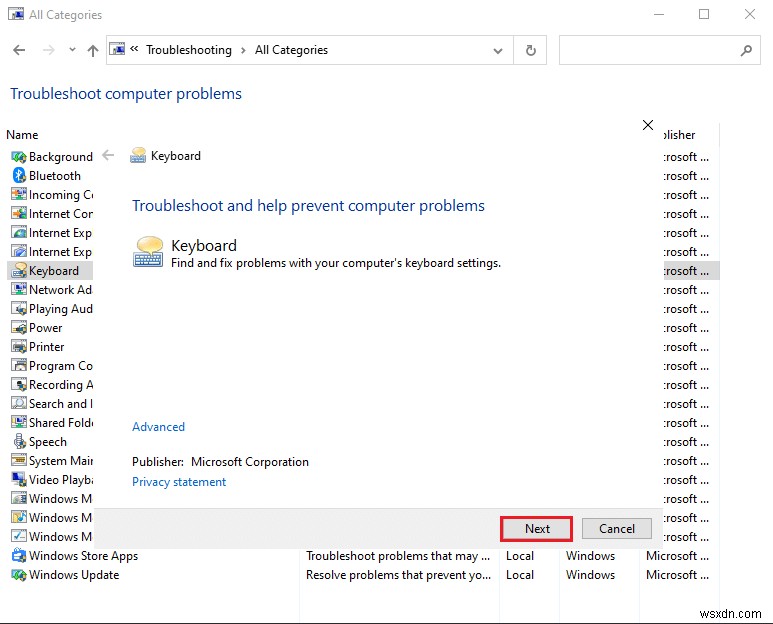
Task: Click the Keyboard icon in dialog header
Action: (138, 156)
